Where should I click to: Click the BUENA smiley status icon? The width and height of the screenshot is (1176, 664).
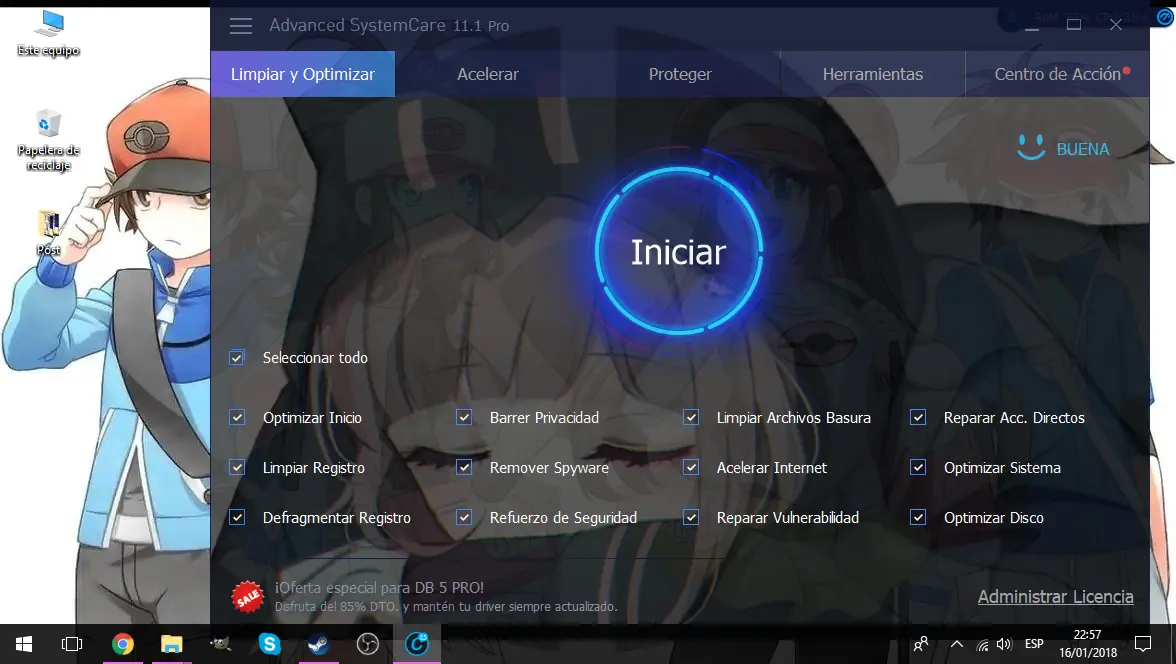(x=1030, y=147)
